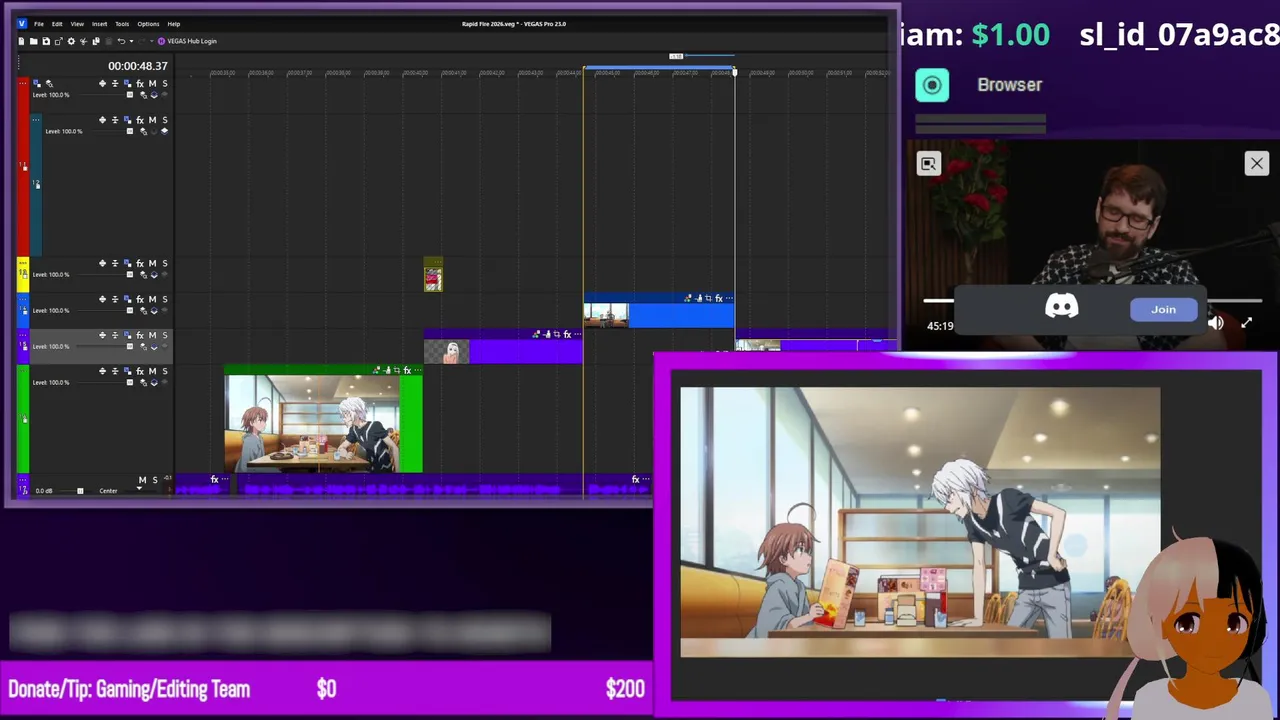This screenshot has width=1280, height=720.
Task: Create a new project via toolbar icon
Action: (21, 41)
